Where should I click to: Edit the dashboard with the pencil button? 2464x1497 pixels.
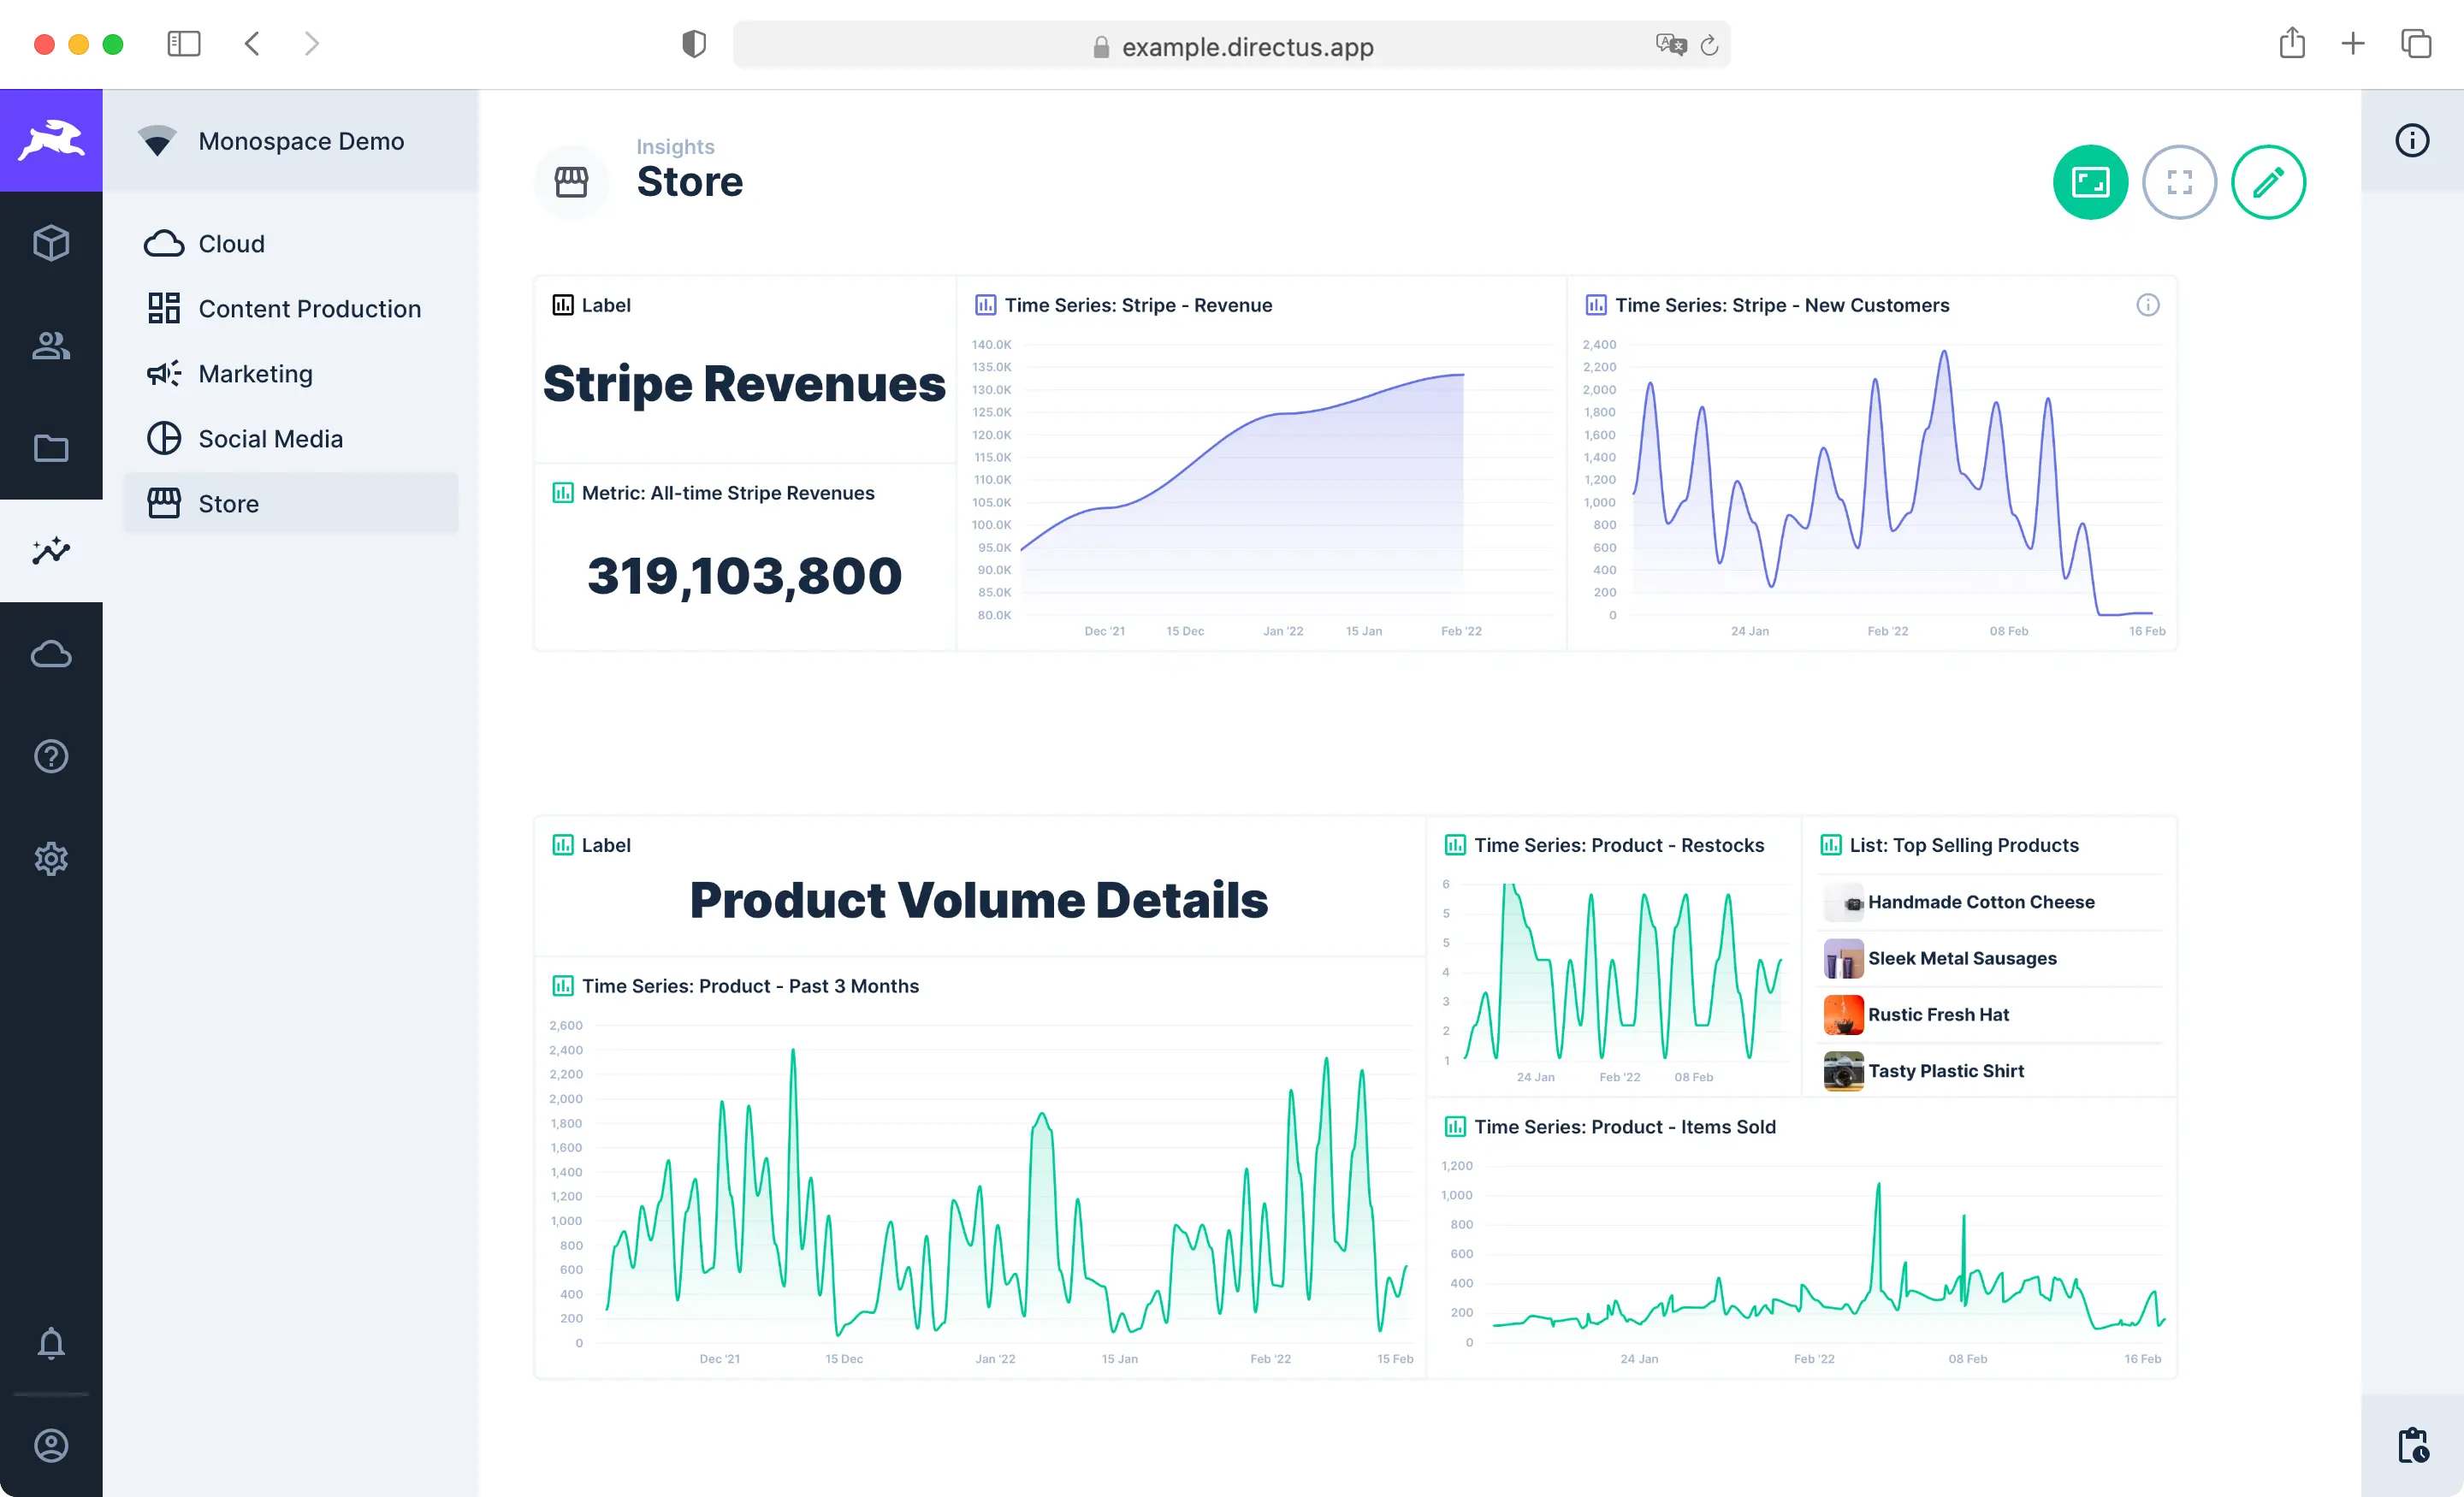2268,182
